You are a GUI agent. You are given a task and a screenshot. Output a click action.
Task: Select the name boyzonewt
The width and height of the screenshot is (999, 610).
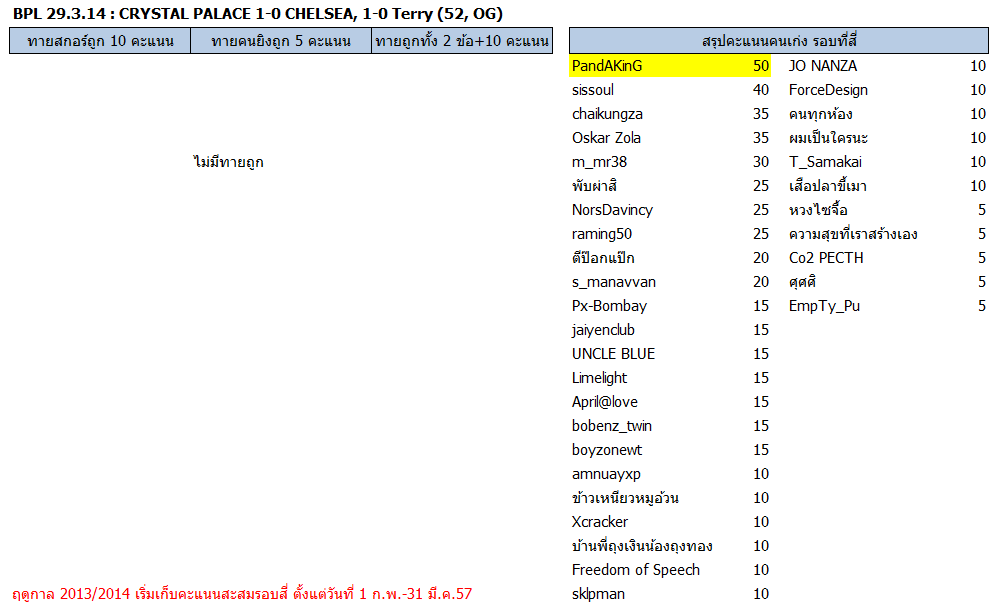(607, 450)
